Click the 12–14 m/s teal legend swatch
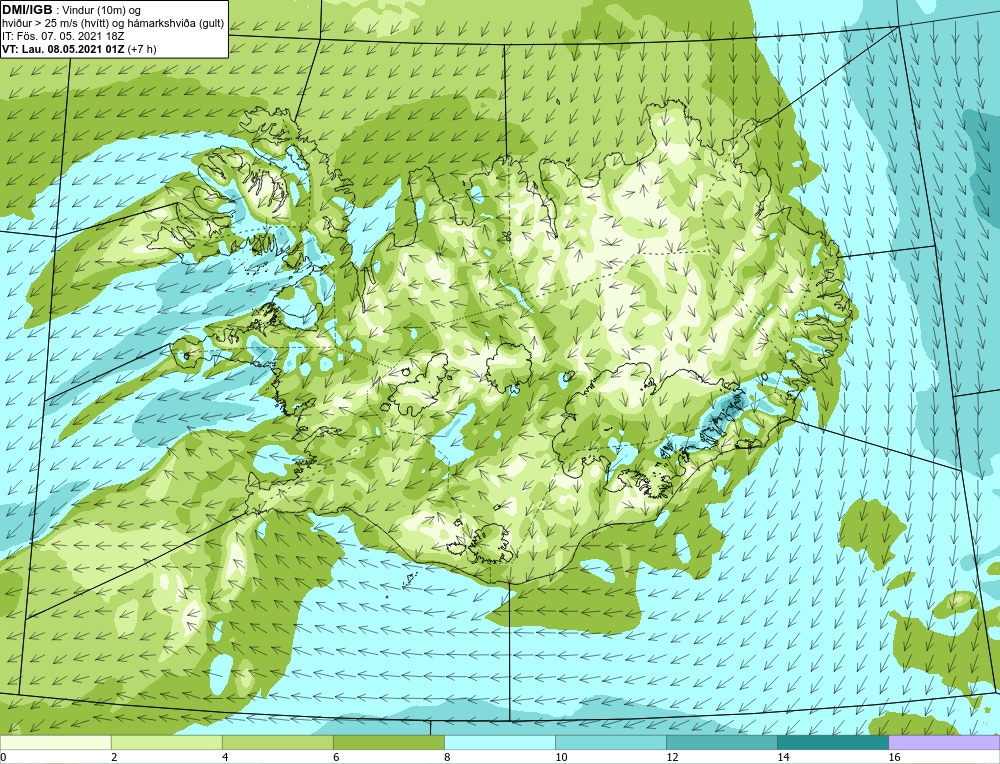1000x764 pixels. (721, 742)
